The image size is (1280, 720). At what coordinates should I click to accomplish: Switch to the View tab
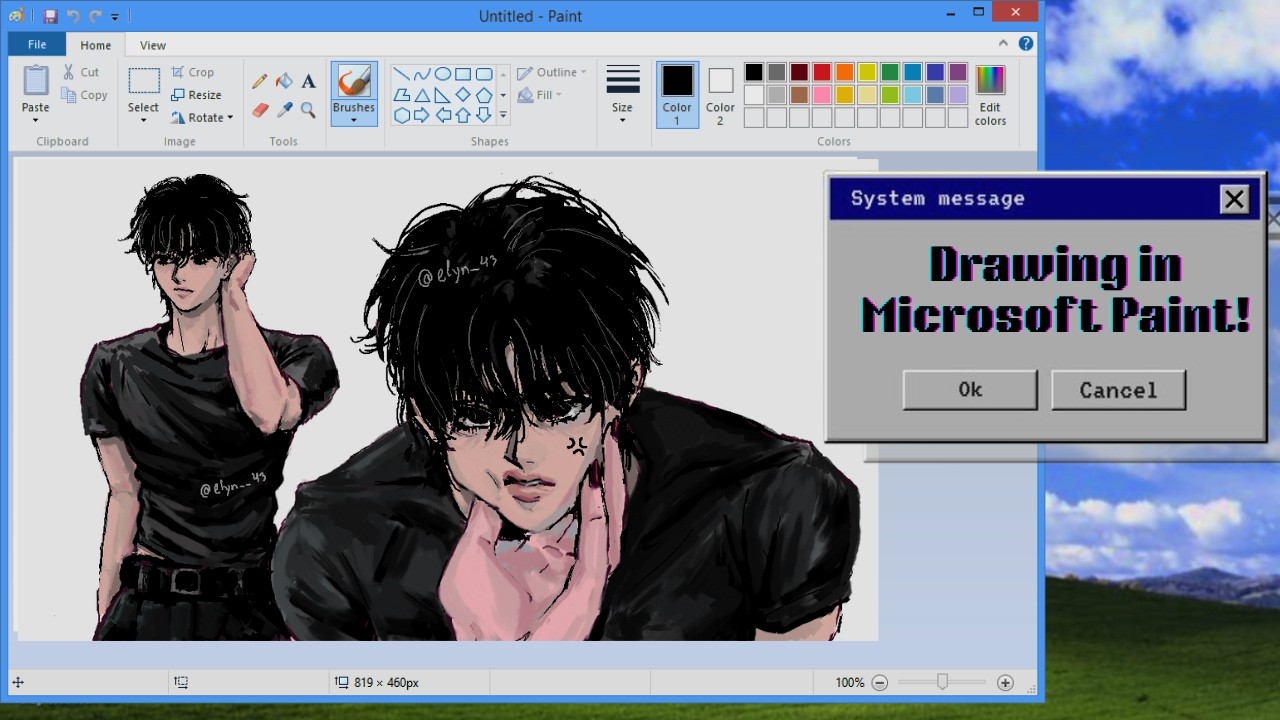click(x=153, y=45)
